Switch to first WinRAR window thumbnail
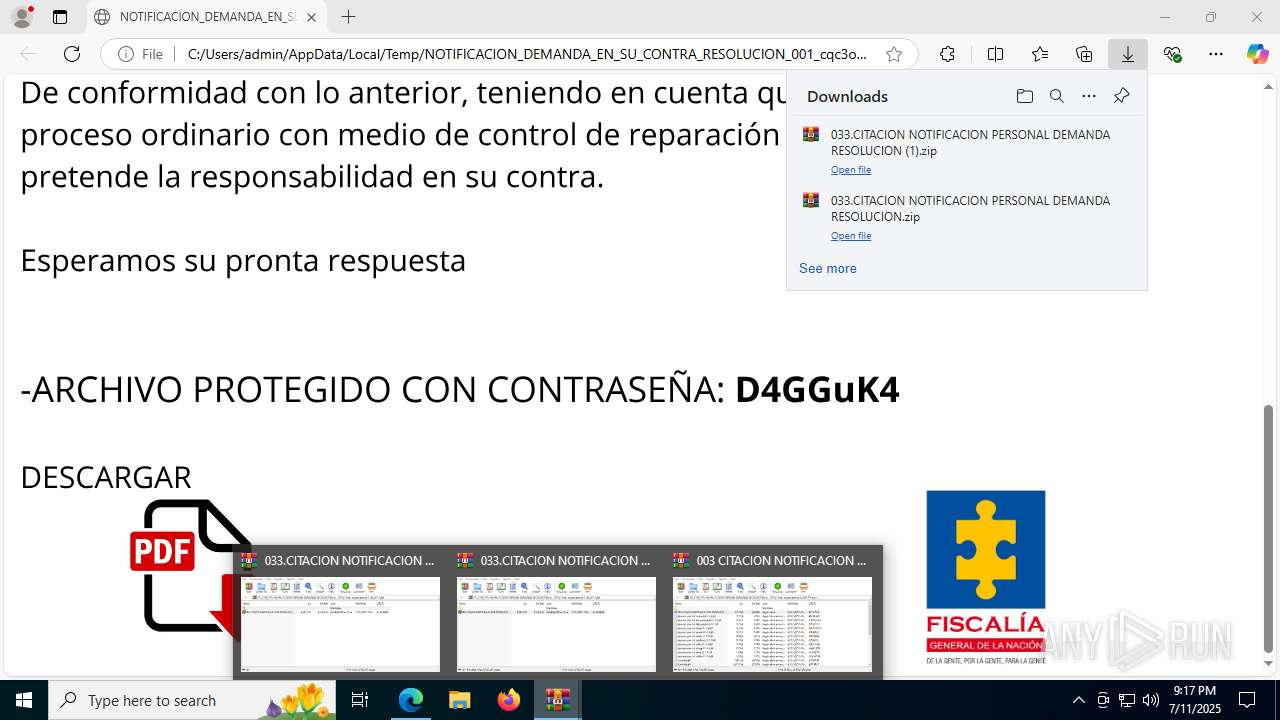 pyautogui.click(x=340, y=613)
